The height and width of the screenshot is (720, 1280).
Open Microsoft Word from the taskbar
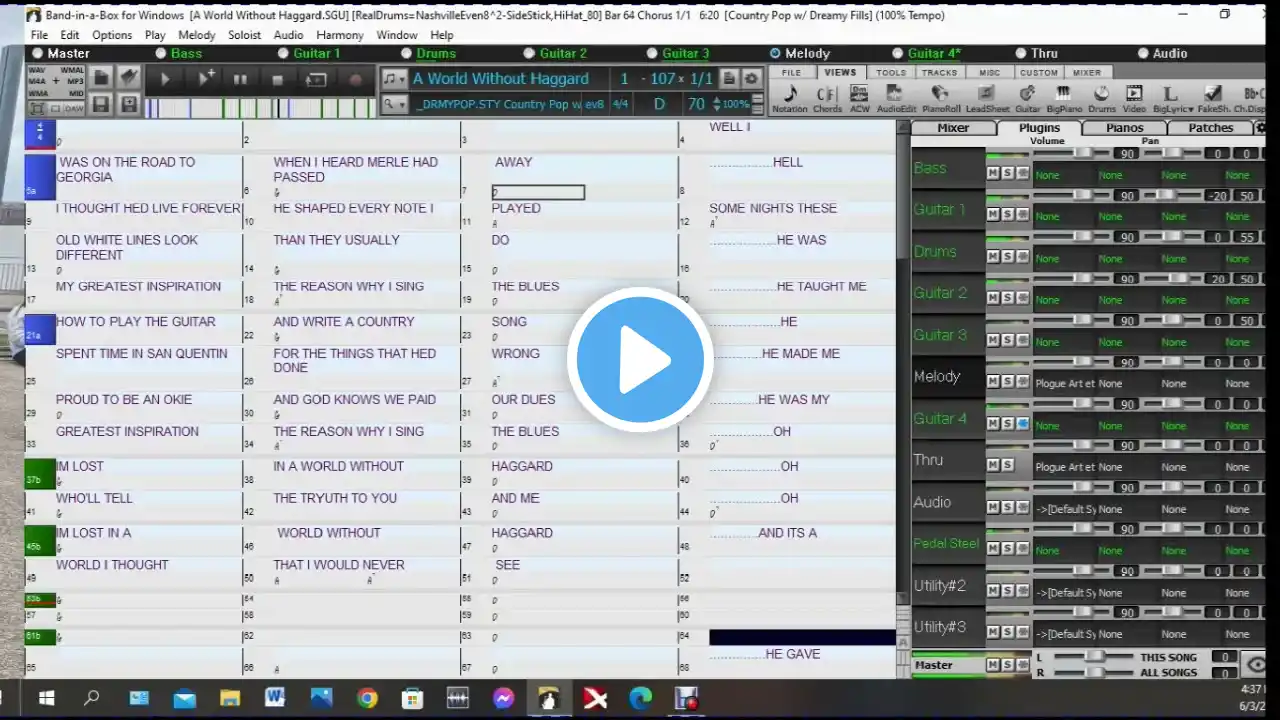[x=275, y=698]
